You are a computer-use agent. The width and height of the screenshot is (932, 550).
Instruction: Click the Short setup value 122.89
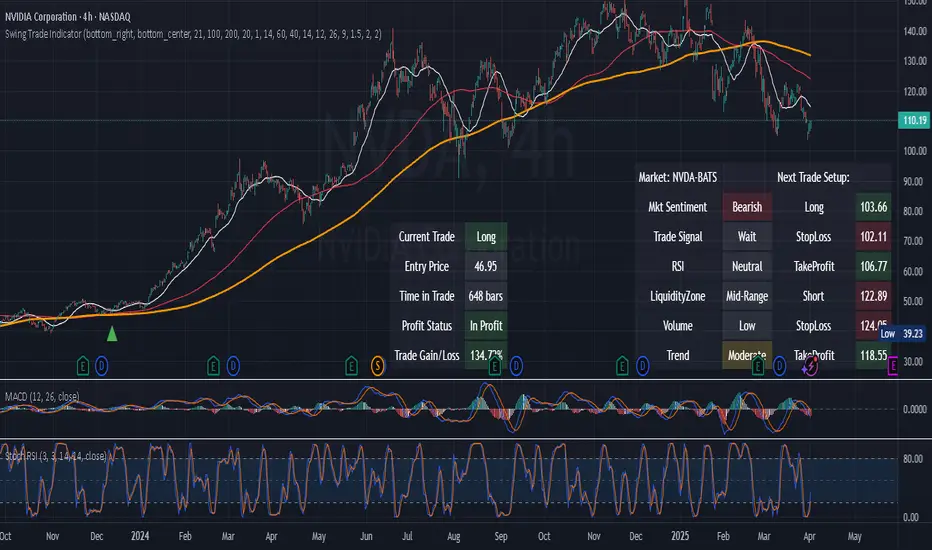[873, 296]
